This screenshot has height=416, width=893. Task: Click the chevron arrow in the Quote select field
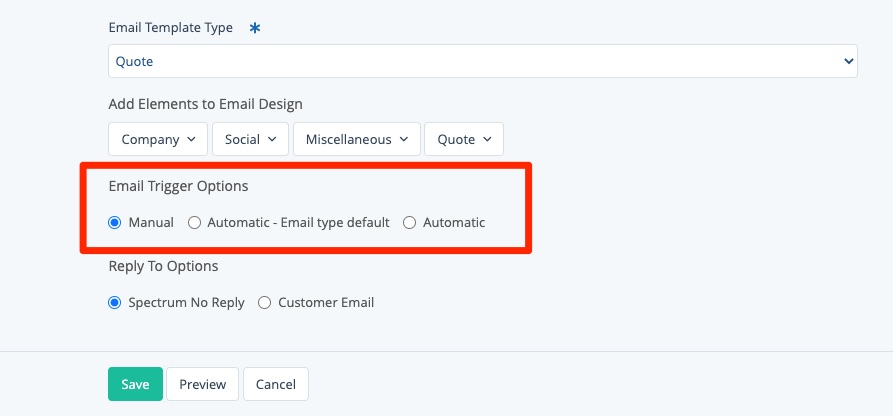click(848, 61)
